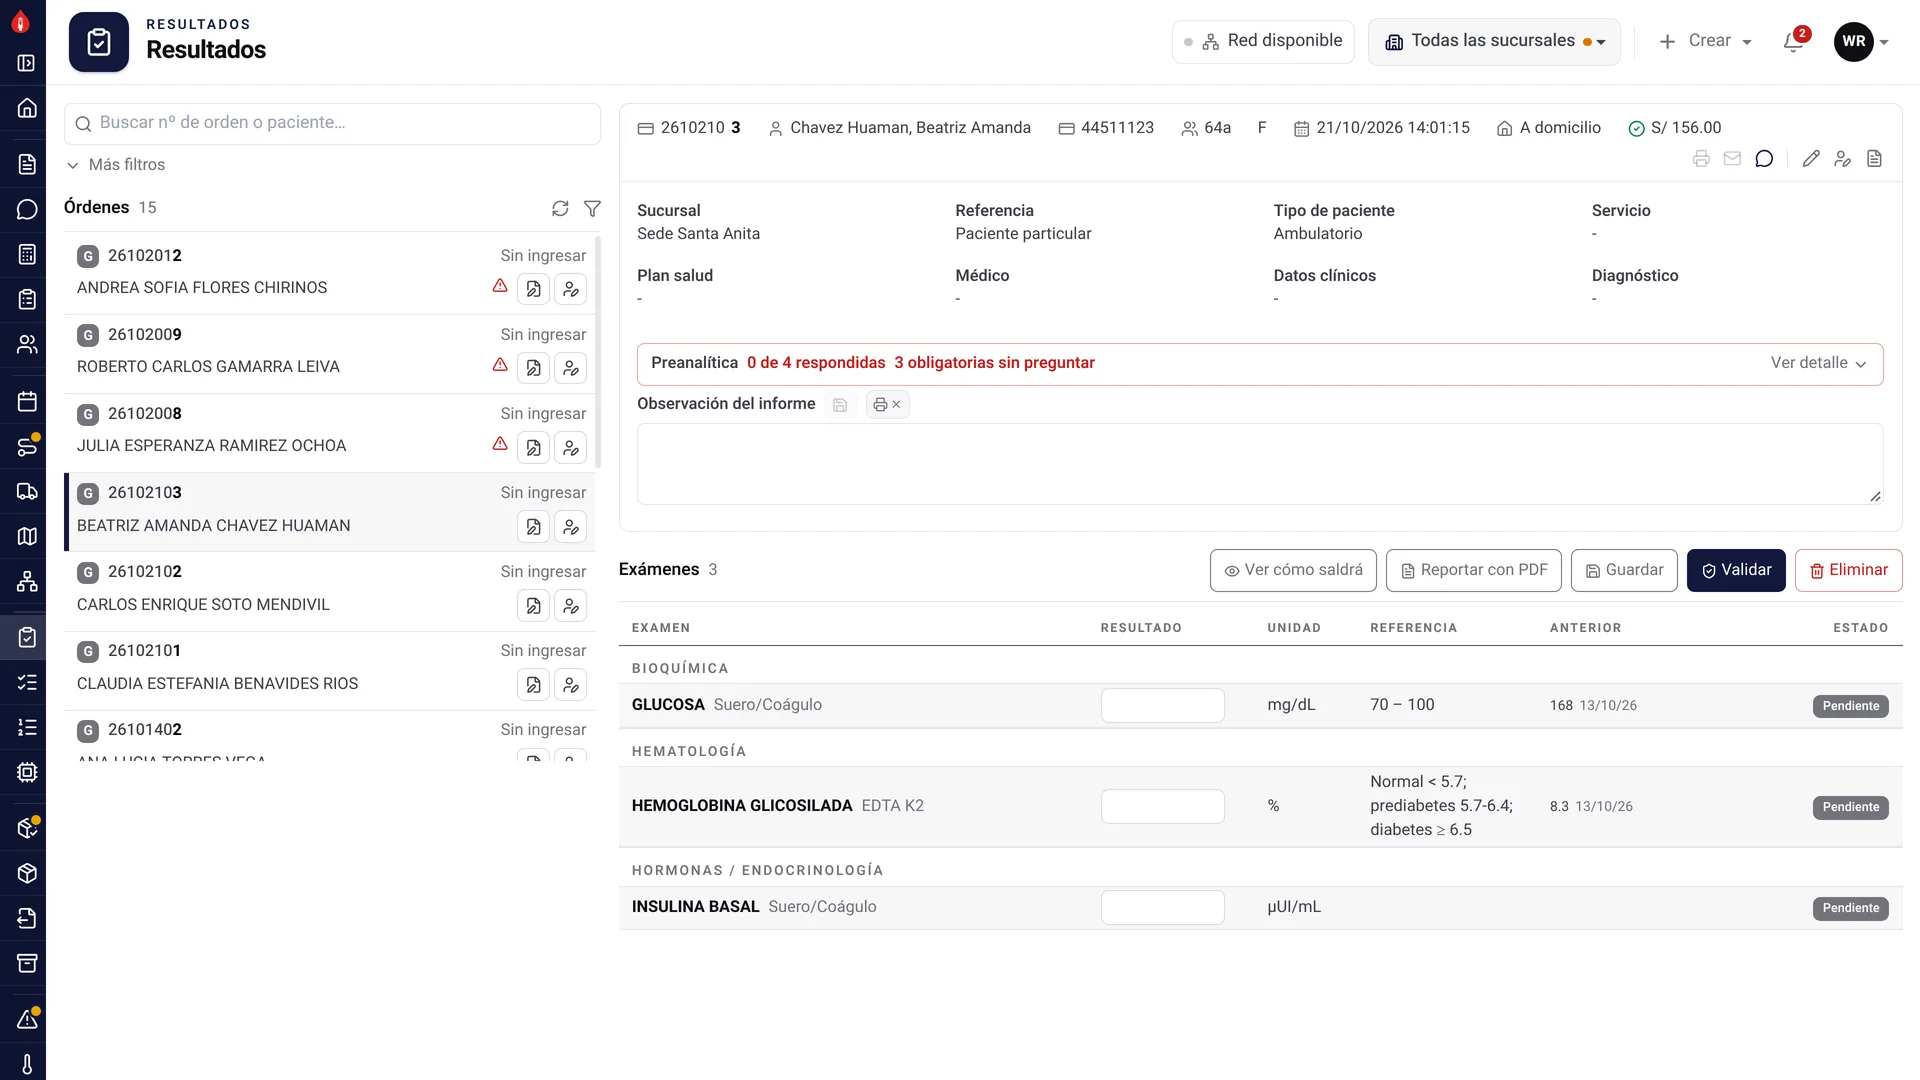Viewport: 1920px width, 1080px height.
Task: Open the calendar icon in left sidebar
Action: pos(27,401)
